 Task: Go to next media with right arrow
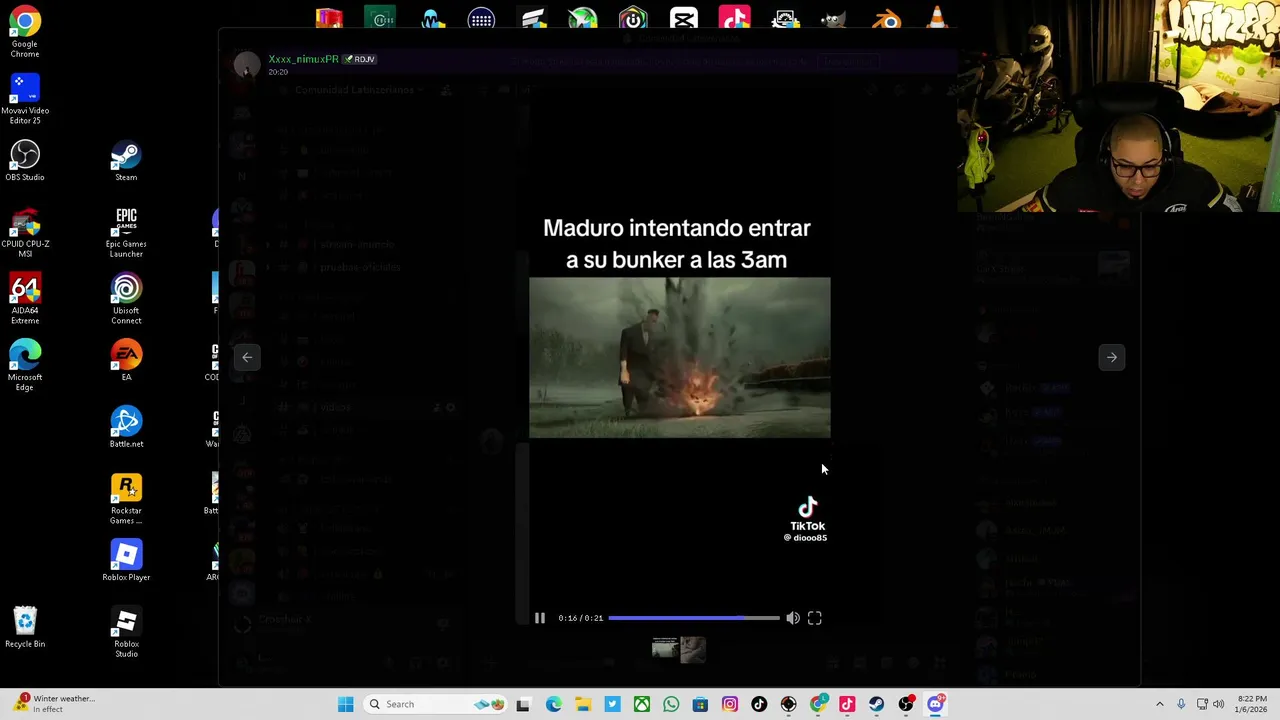(x=1111, y=357)
